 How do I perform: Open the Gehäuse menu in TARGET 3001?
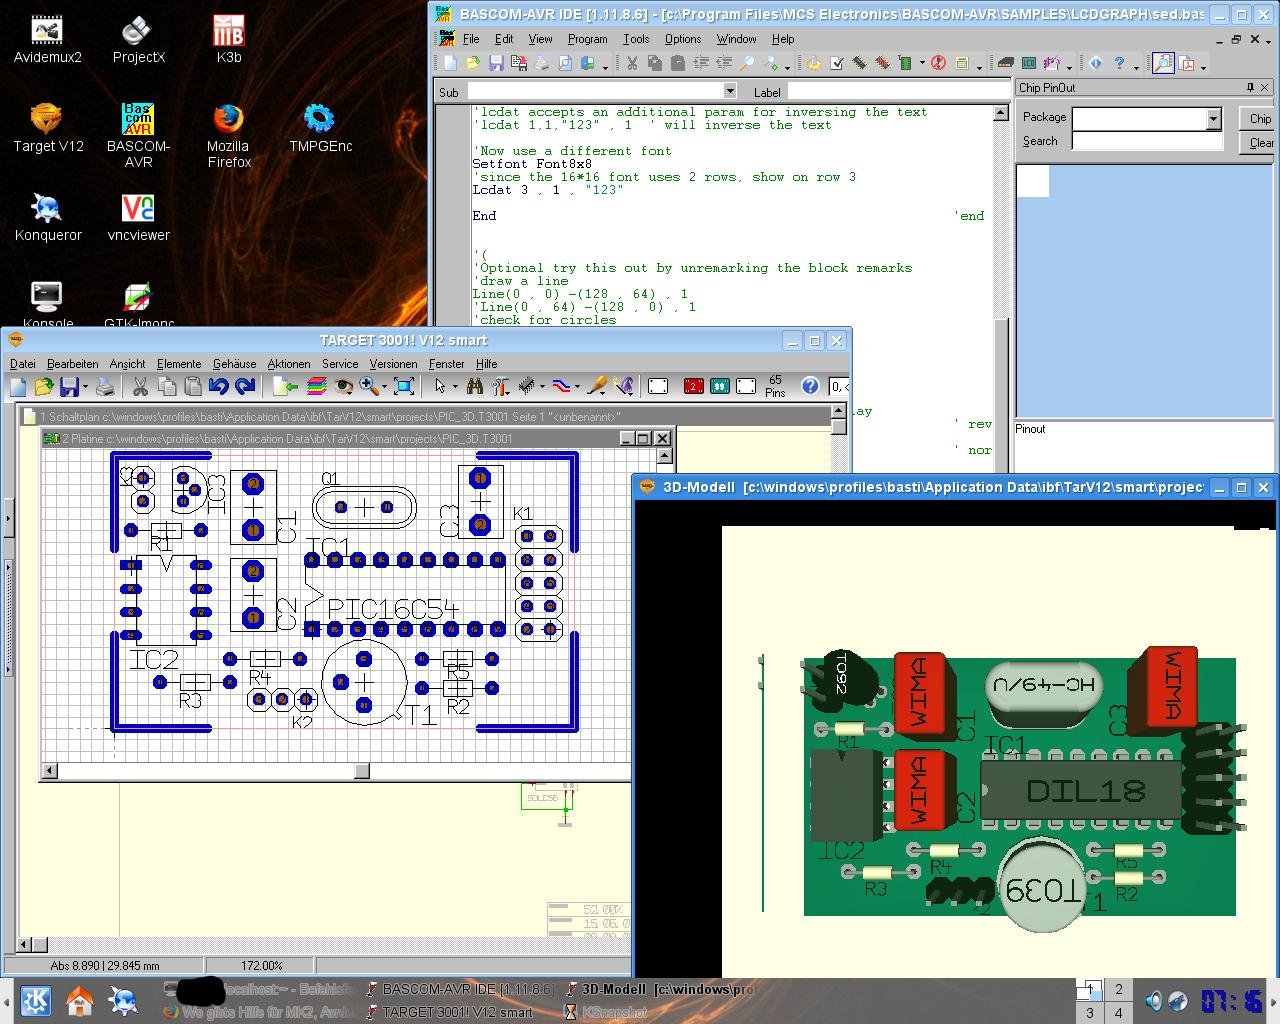[x=234, y=364]
